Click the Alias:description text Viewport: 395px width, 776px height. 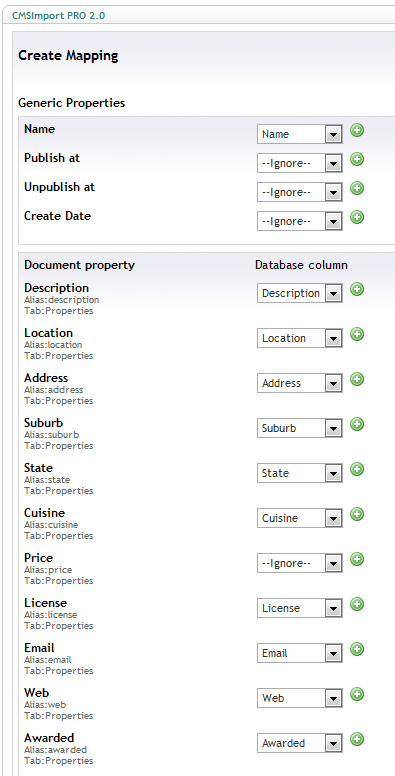tap(61, 300)
